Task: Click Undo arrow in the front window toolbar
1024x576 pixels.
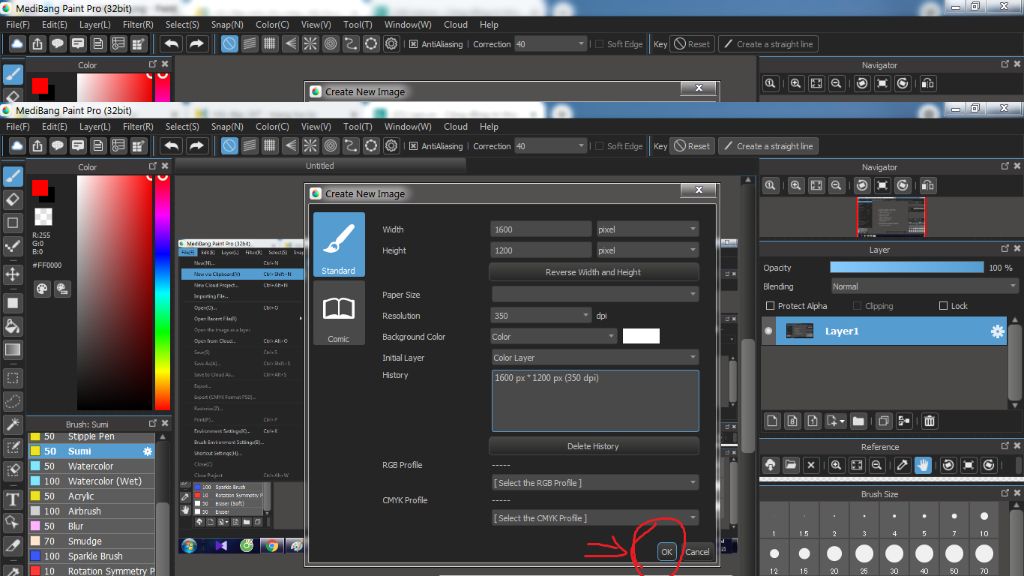Action: 172,146
